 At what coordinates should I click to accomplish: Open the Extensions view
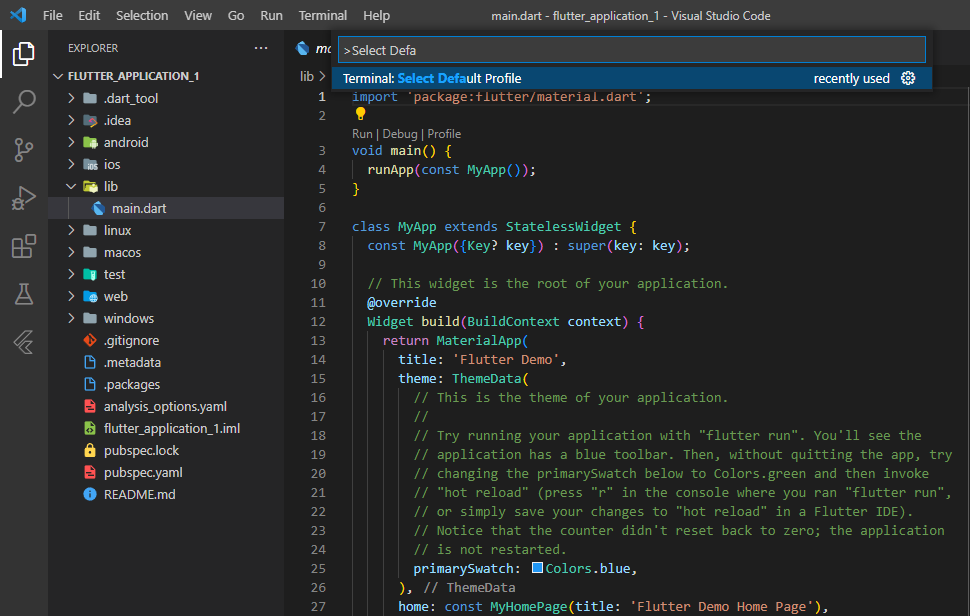click(x=24, y=246)
